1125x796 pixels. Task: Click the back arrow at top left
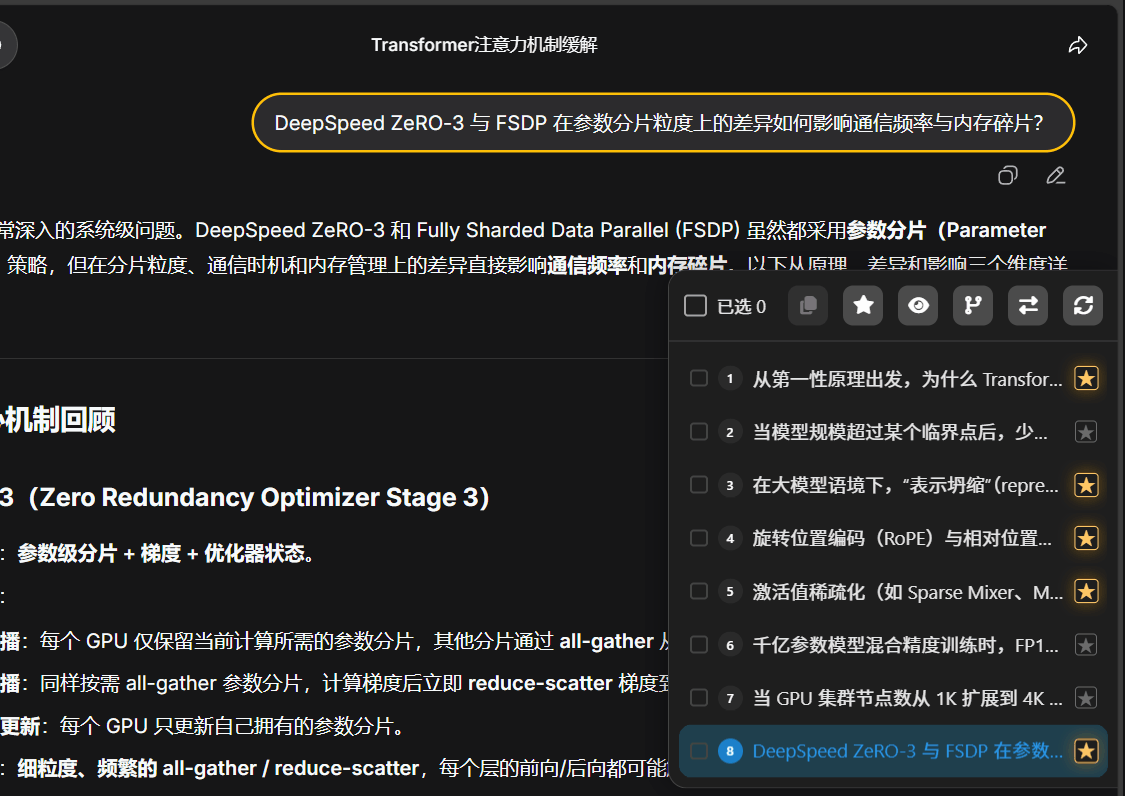[x=5, y=44]
